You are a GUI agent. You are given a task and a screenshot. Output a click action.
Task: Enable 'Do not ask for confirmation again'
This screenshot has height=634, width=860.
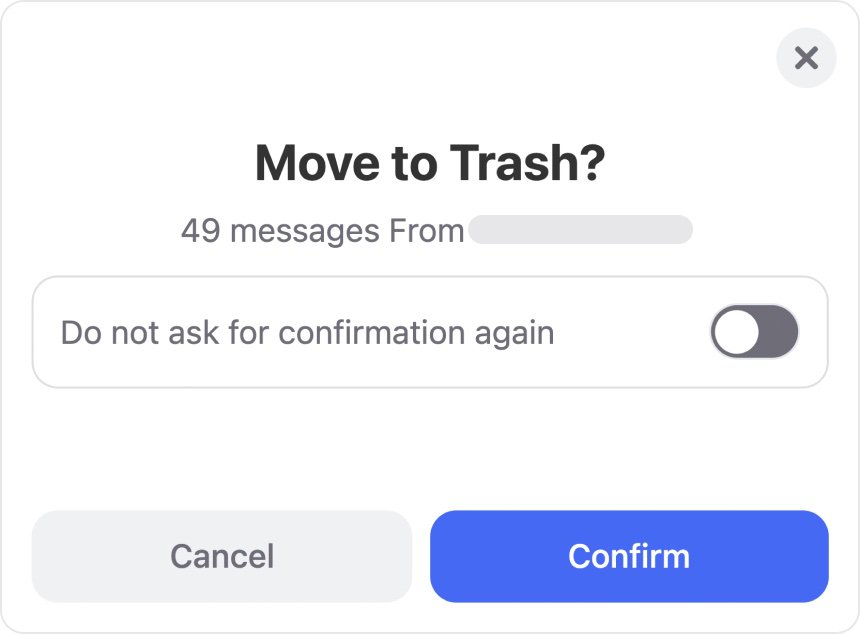[753, 331]
